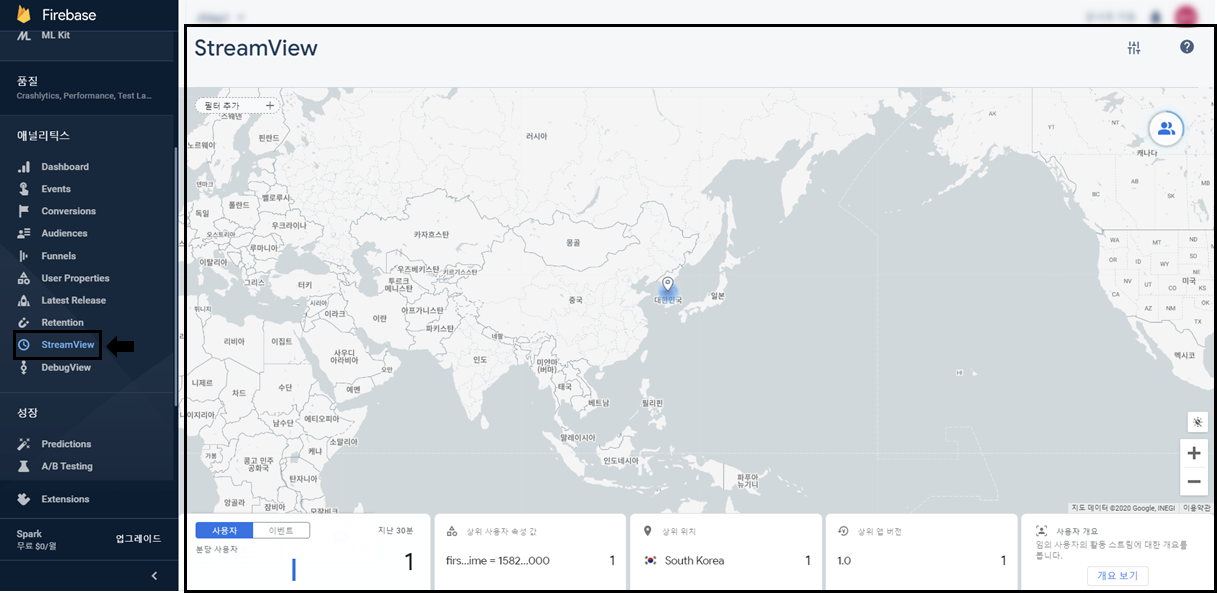The width and height of the screenshot is (1217, 593).
Task: Click the South Korea map location pin
Action: (x=668, y=285)
